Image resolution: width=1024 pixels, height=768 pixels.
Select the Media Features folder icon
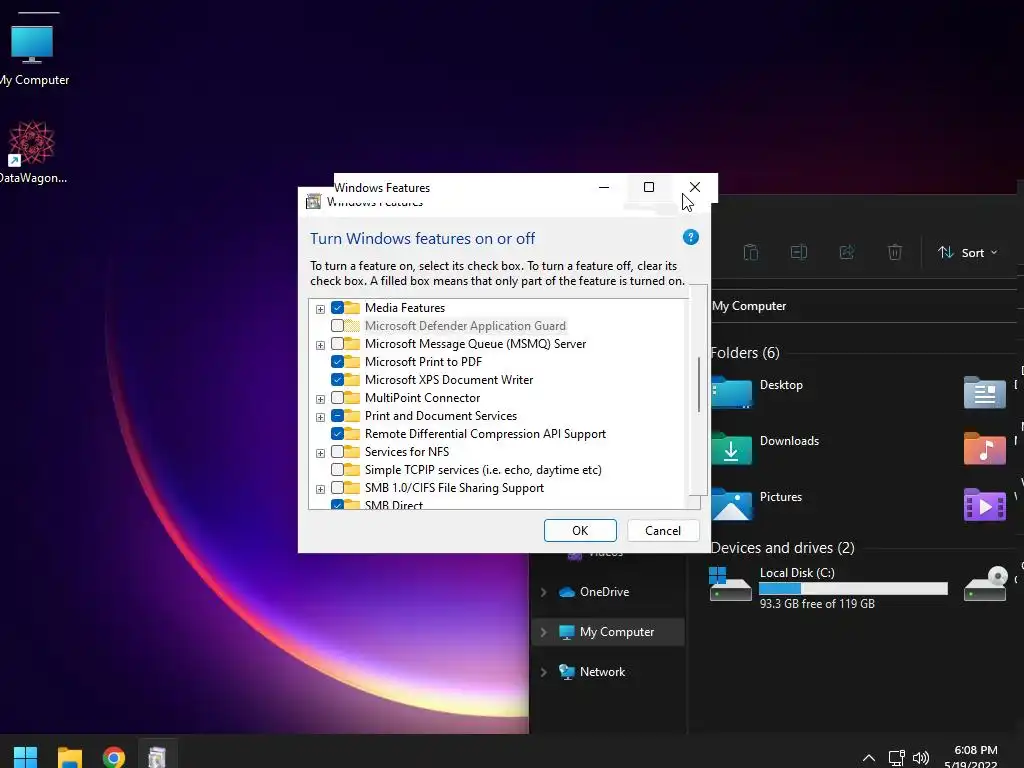(352, 308)
